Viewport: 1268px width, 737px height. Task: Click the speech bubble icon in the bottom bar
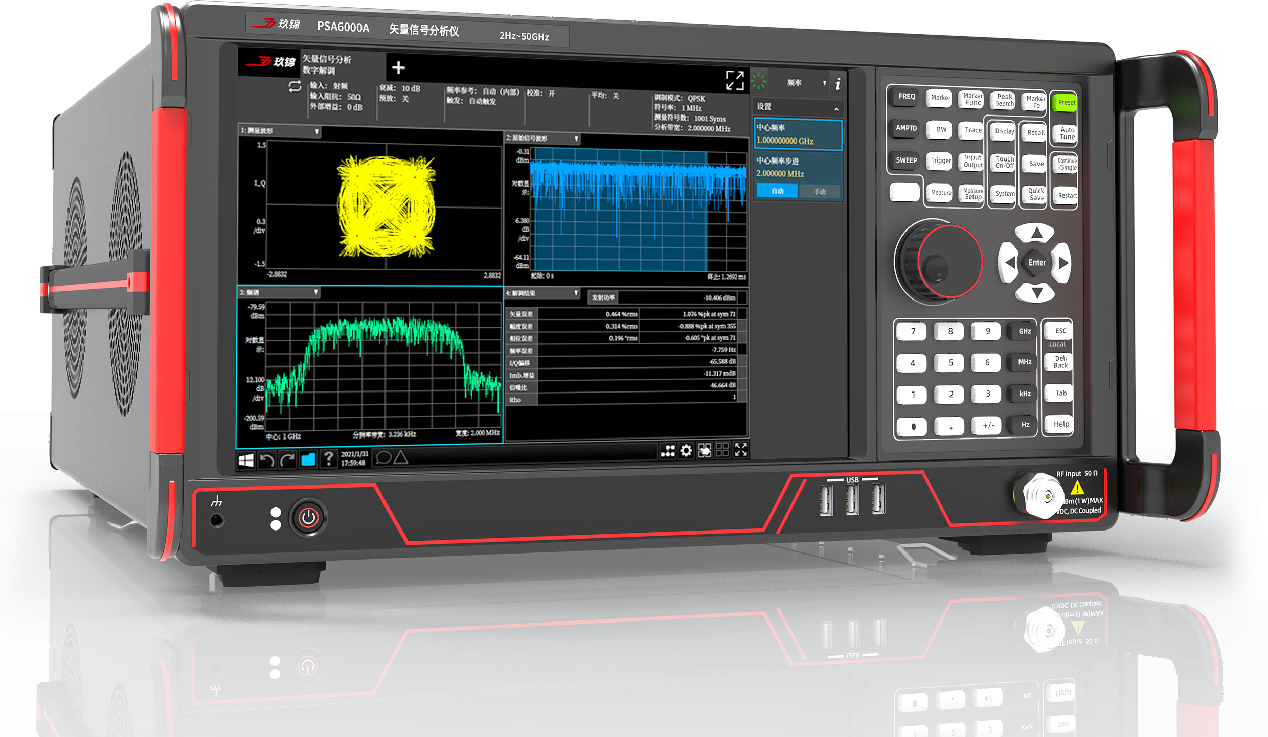(382, 459)
